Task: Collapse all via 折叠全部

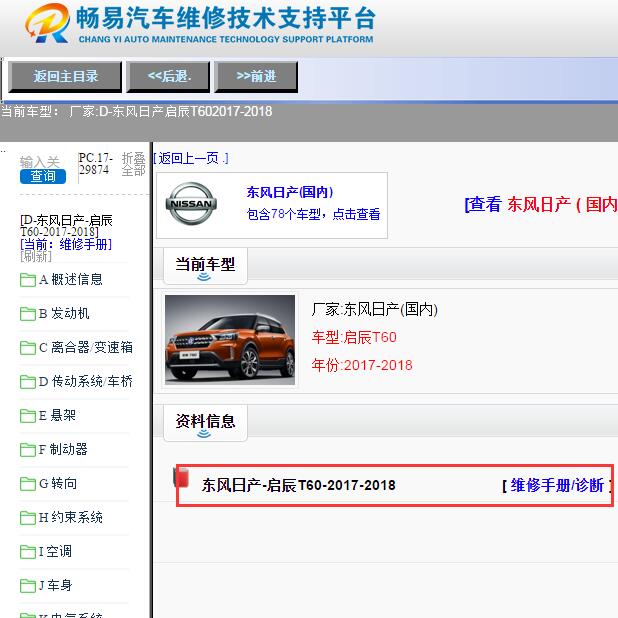Action: [x=134, y=164]
